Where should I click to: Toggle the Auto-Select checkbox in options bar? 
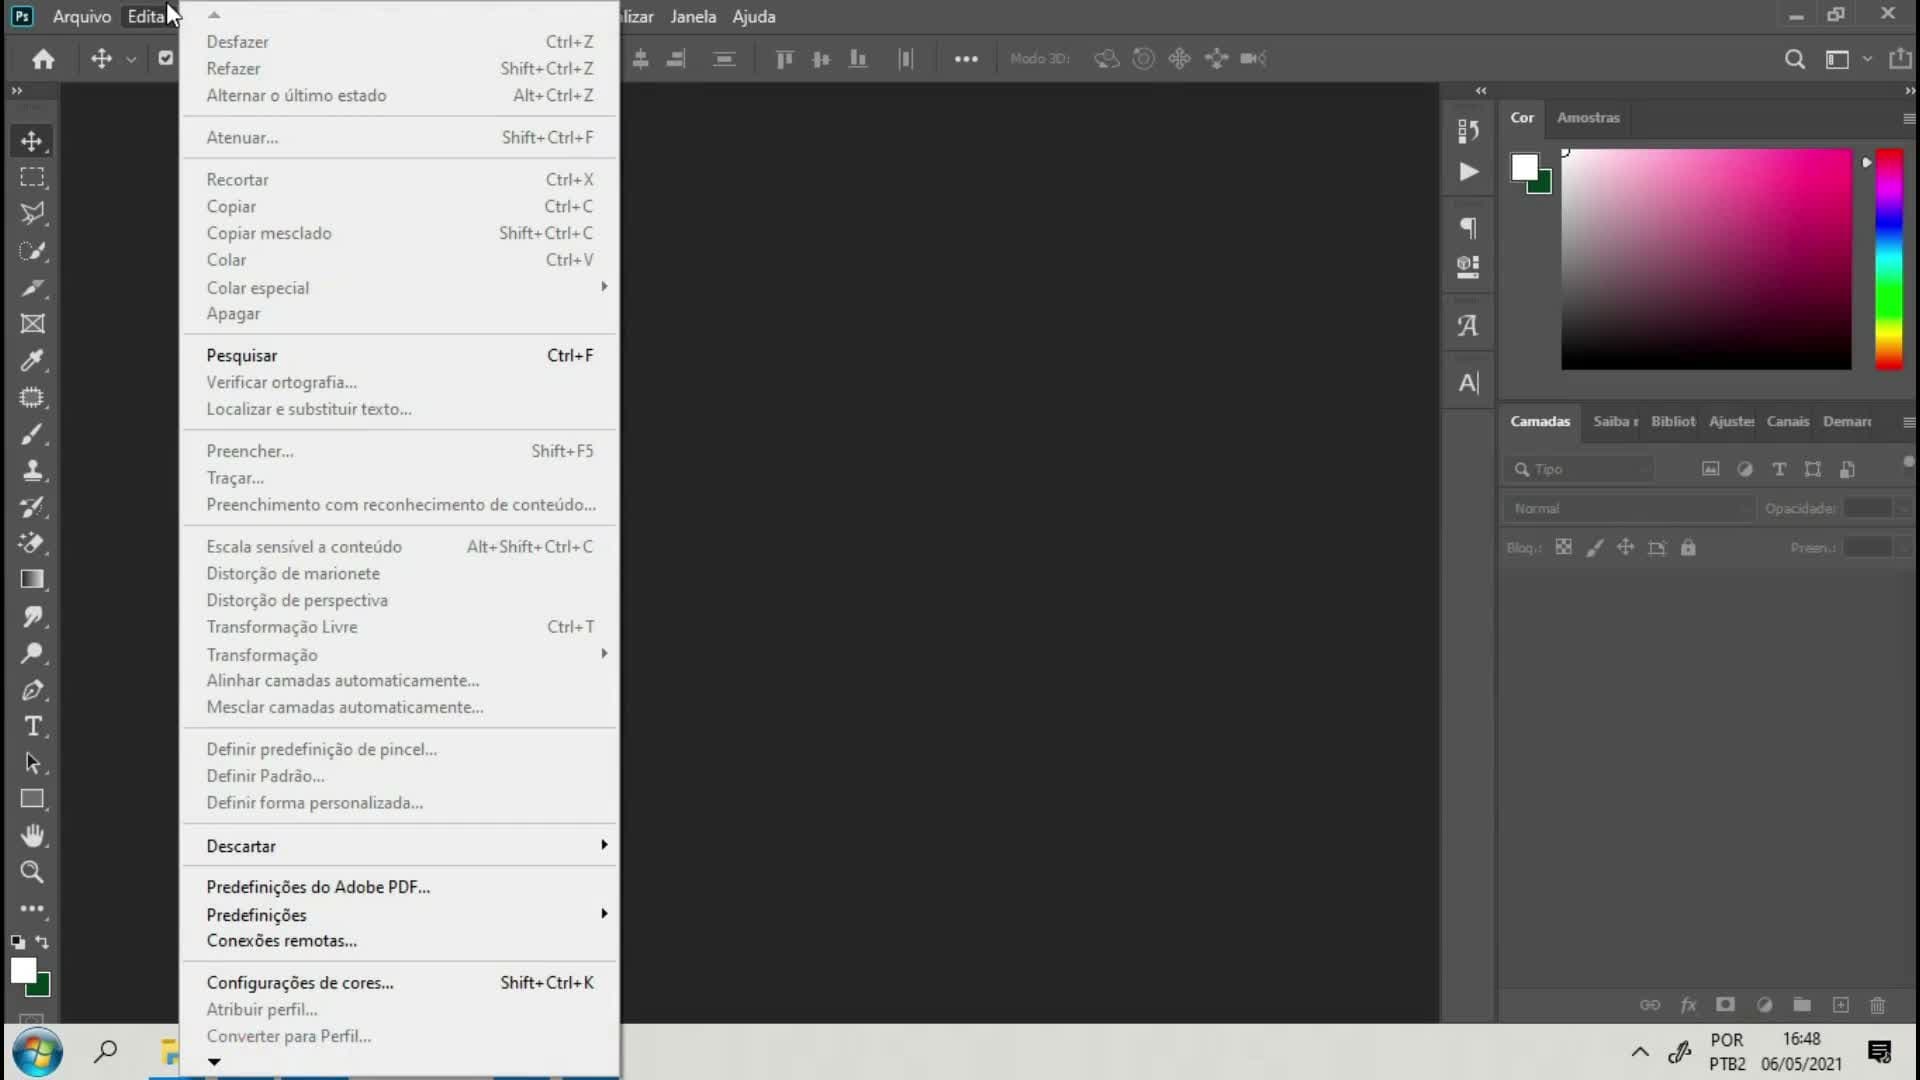(166, 58)
